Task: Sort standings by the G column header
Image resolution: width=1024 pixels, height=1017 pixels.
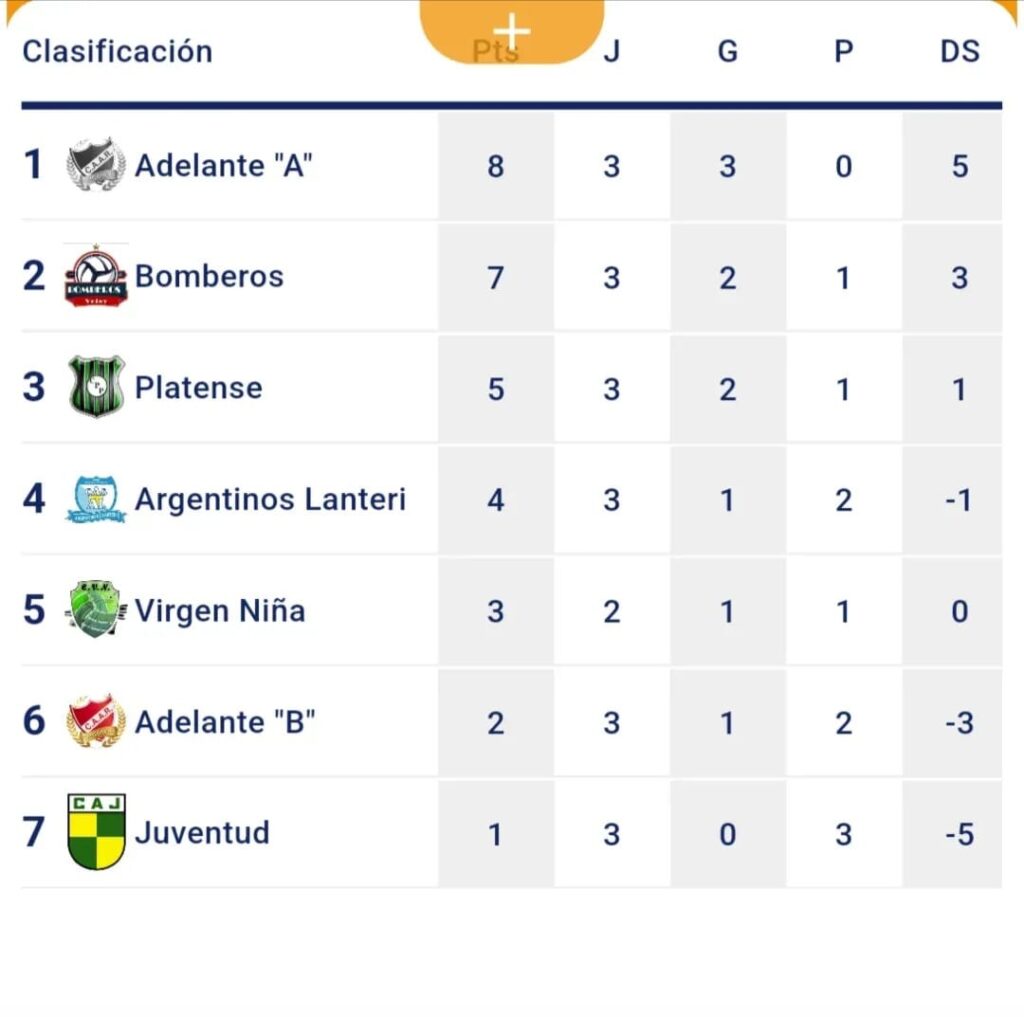Action: click(727, 51)
